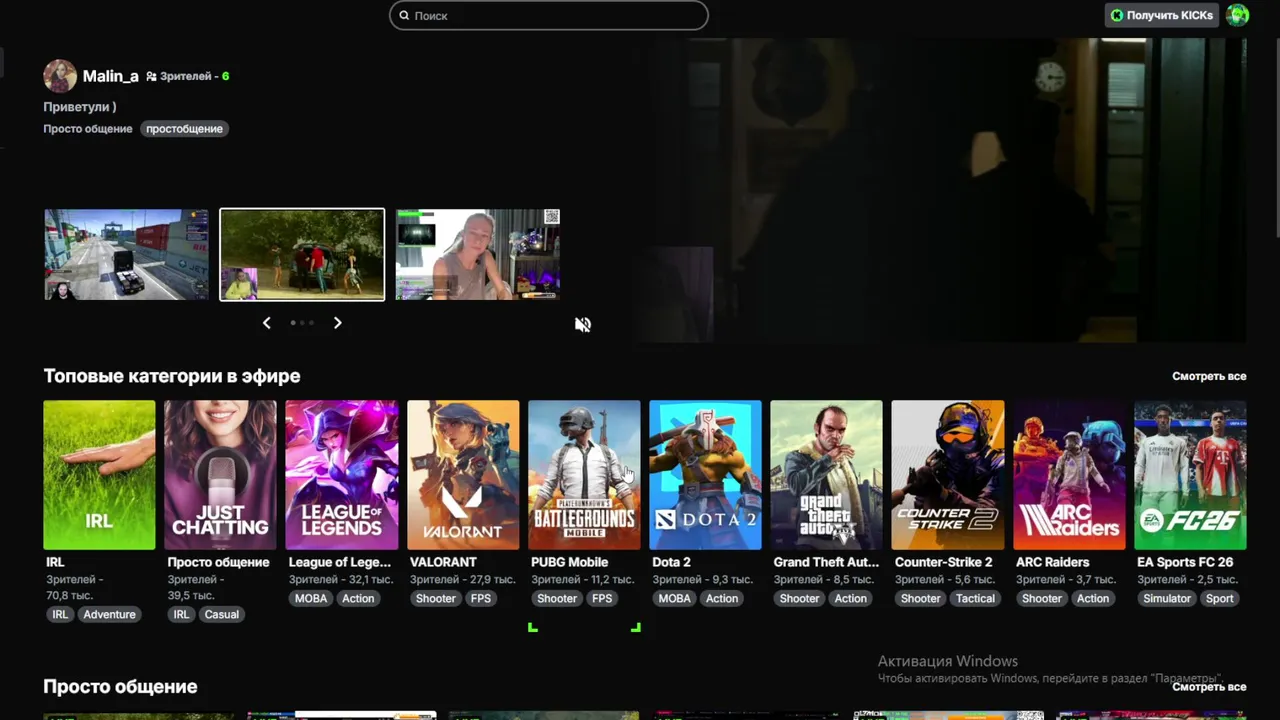Screen dimensions: 1280x720
Task: Click the FPS tag under VALORANT
Action: [x=481, y=598]
